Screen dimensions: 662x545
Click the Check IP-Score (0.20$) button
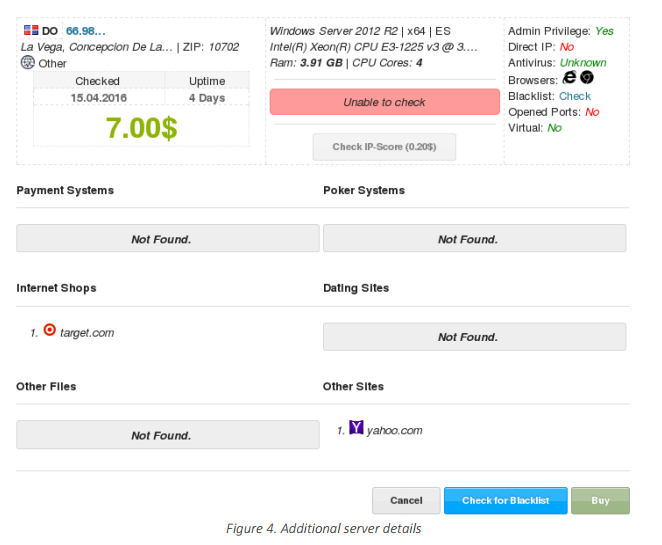(384, 147)
